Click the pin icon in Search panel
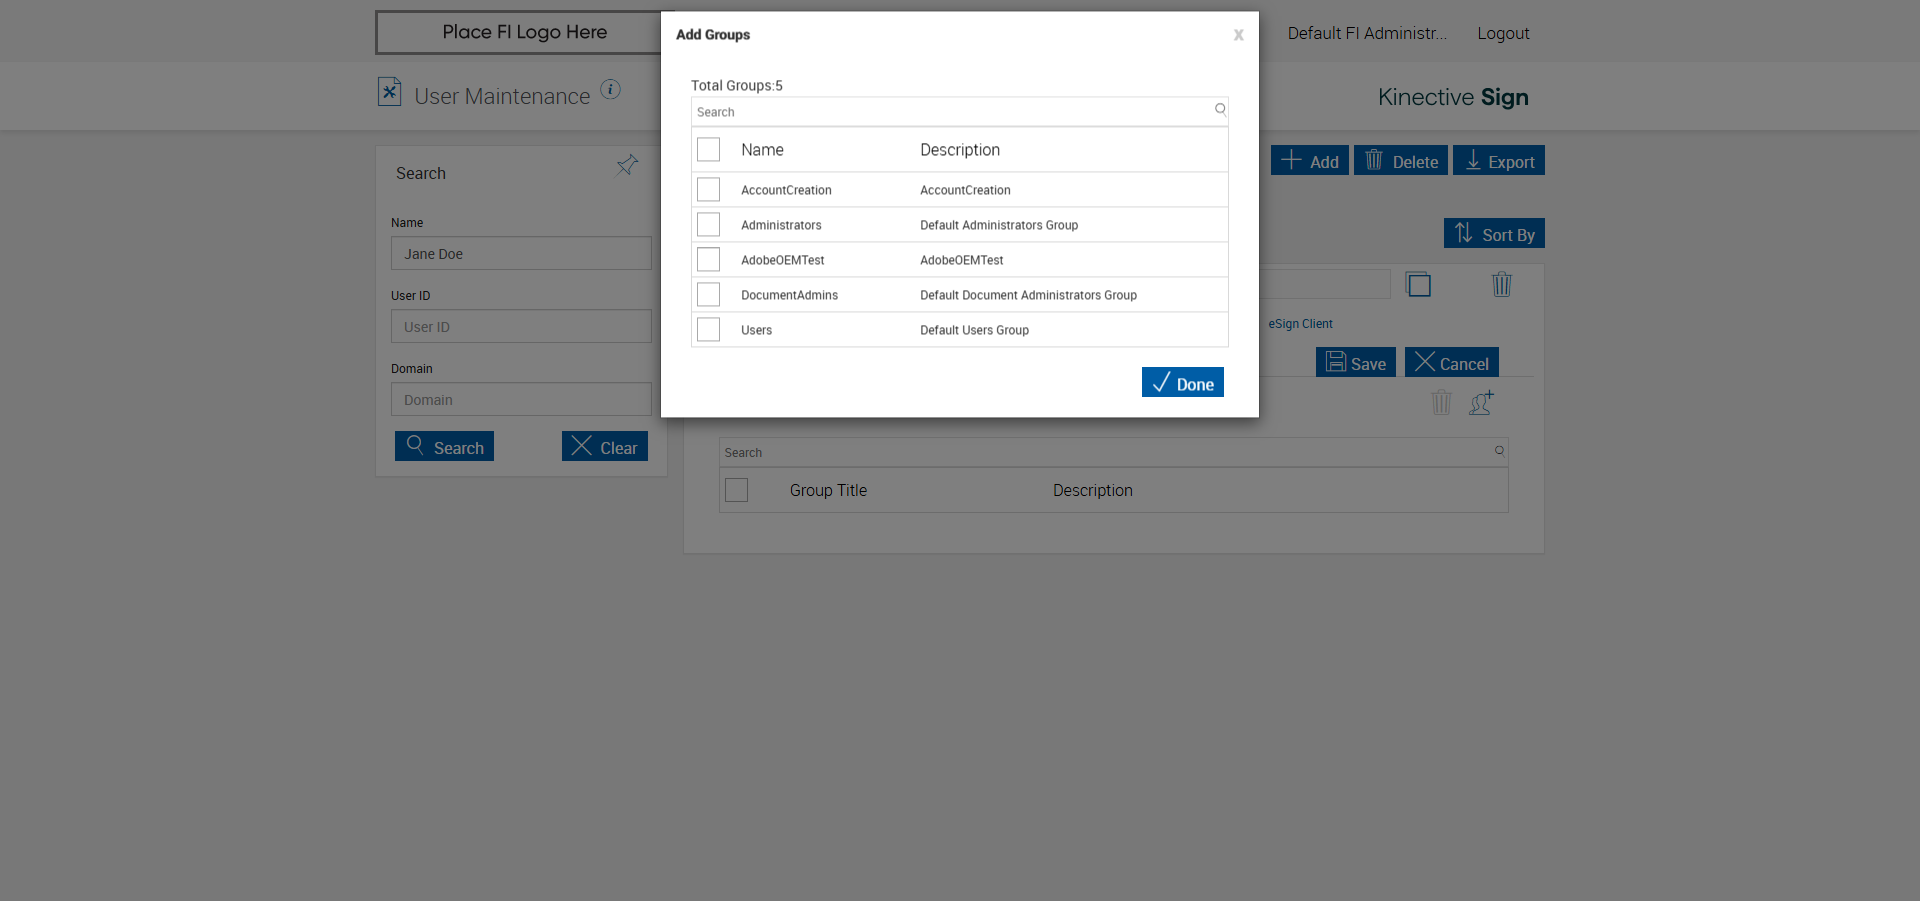 pos(627,165)
